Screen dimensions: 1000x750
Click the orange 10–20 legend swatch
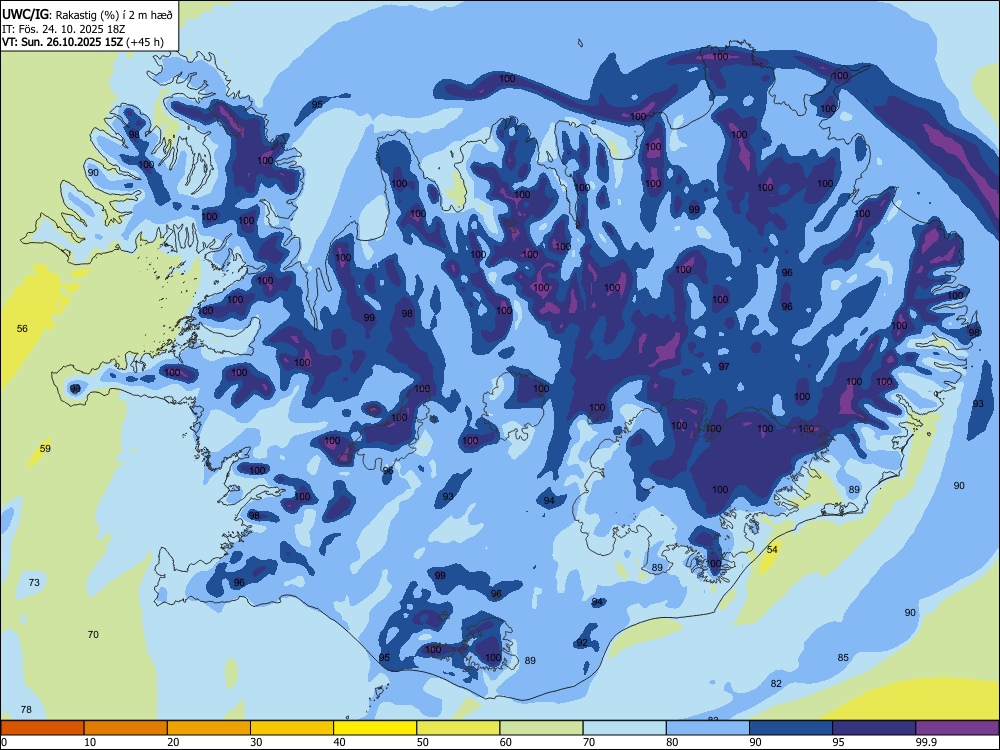[126, 728]
